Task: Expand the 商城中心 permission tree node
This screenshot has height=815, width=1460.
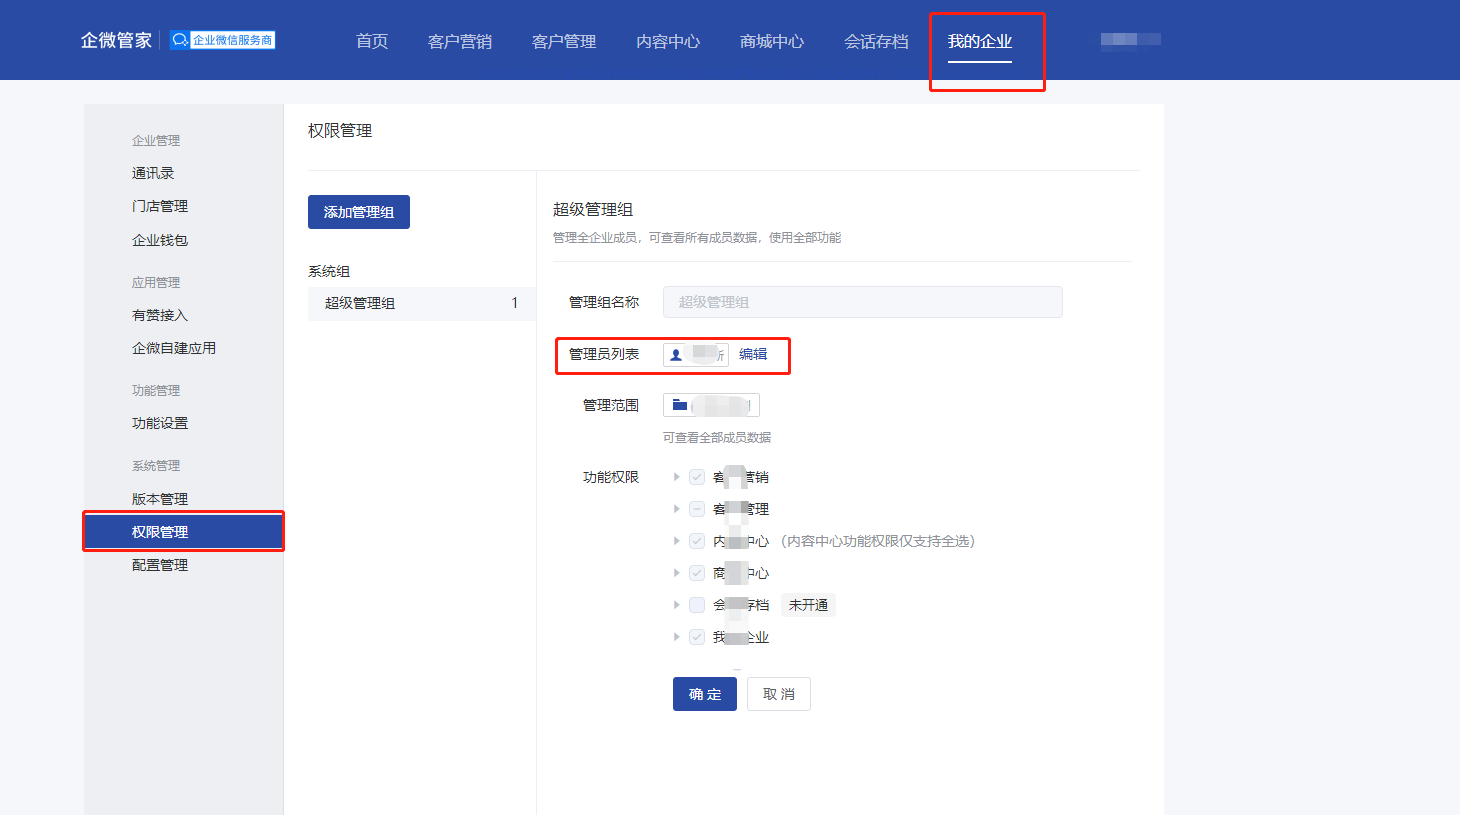Action: tap(677, 573)
